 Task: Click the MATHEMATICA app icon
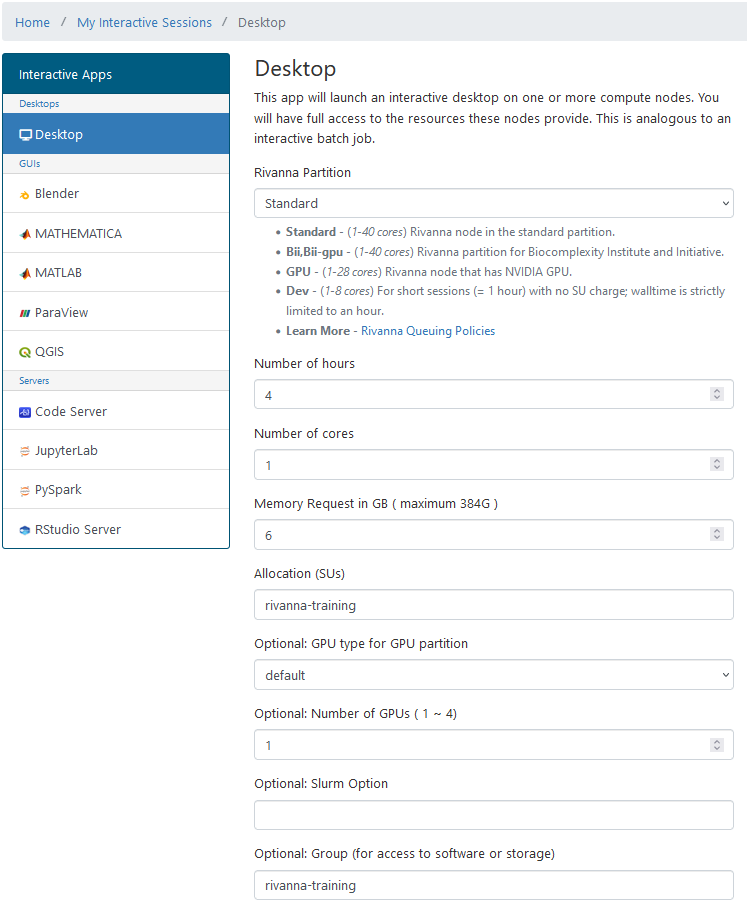click(x=25, y=234)
